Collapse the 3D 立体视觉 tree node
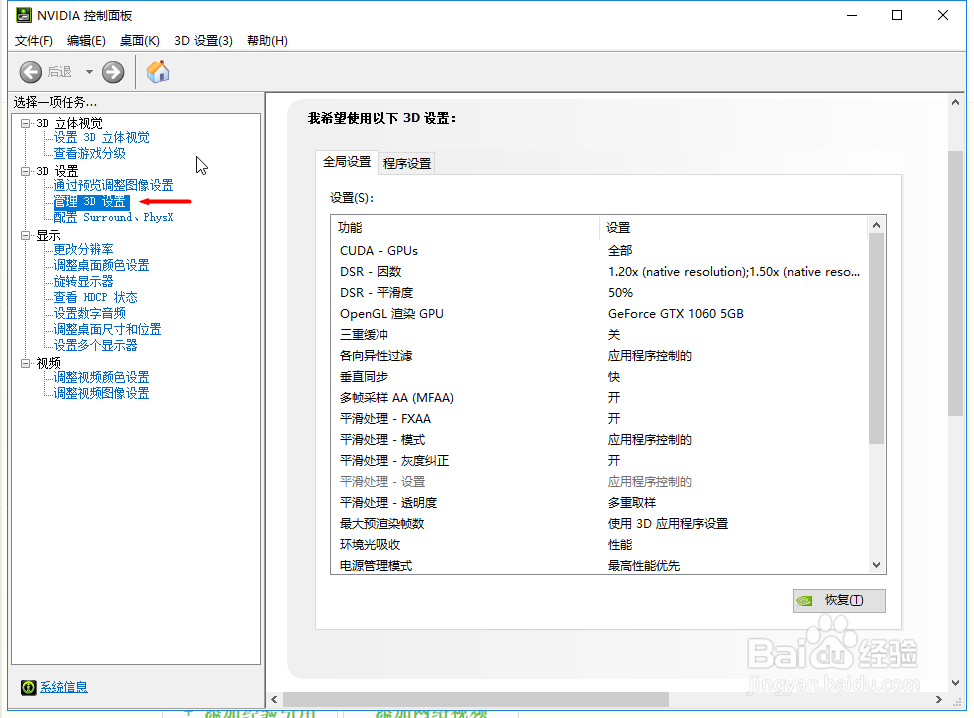This screenshot has height=718, width=974. click(x=25, y=123)
